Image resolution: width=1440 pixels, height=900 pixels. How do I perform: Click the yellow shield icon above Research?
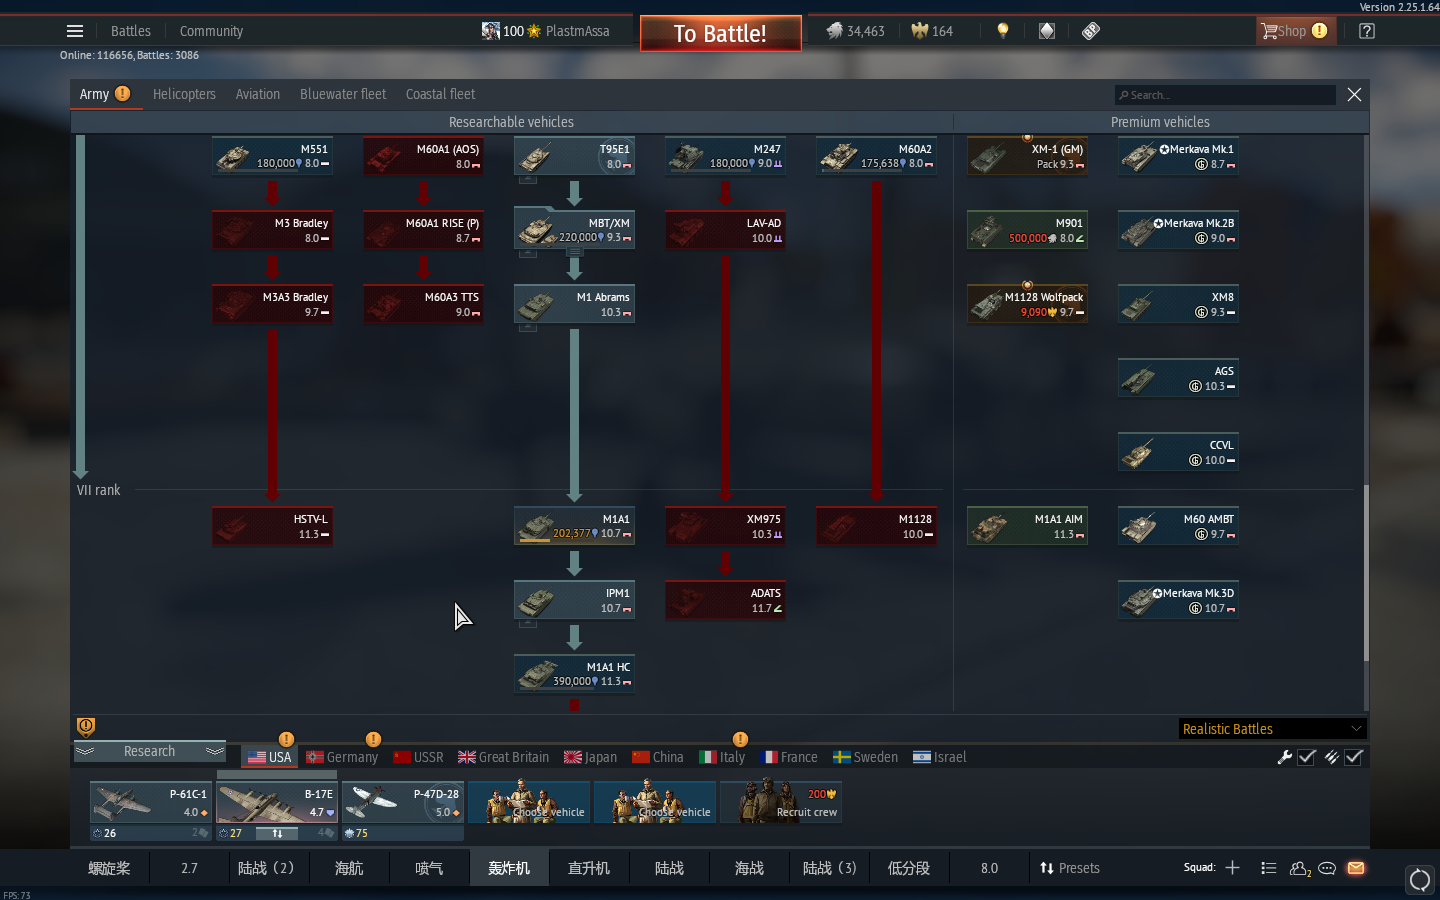pos(86,726)
